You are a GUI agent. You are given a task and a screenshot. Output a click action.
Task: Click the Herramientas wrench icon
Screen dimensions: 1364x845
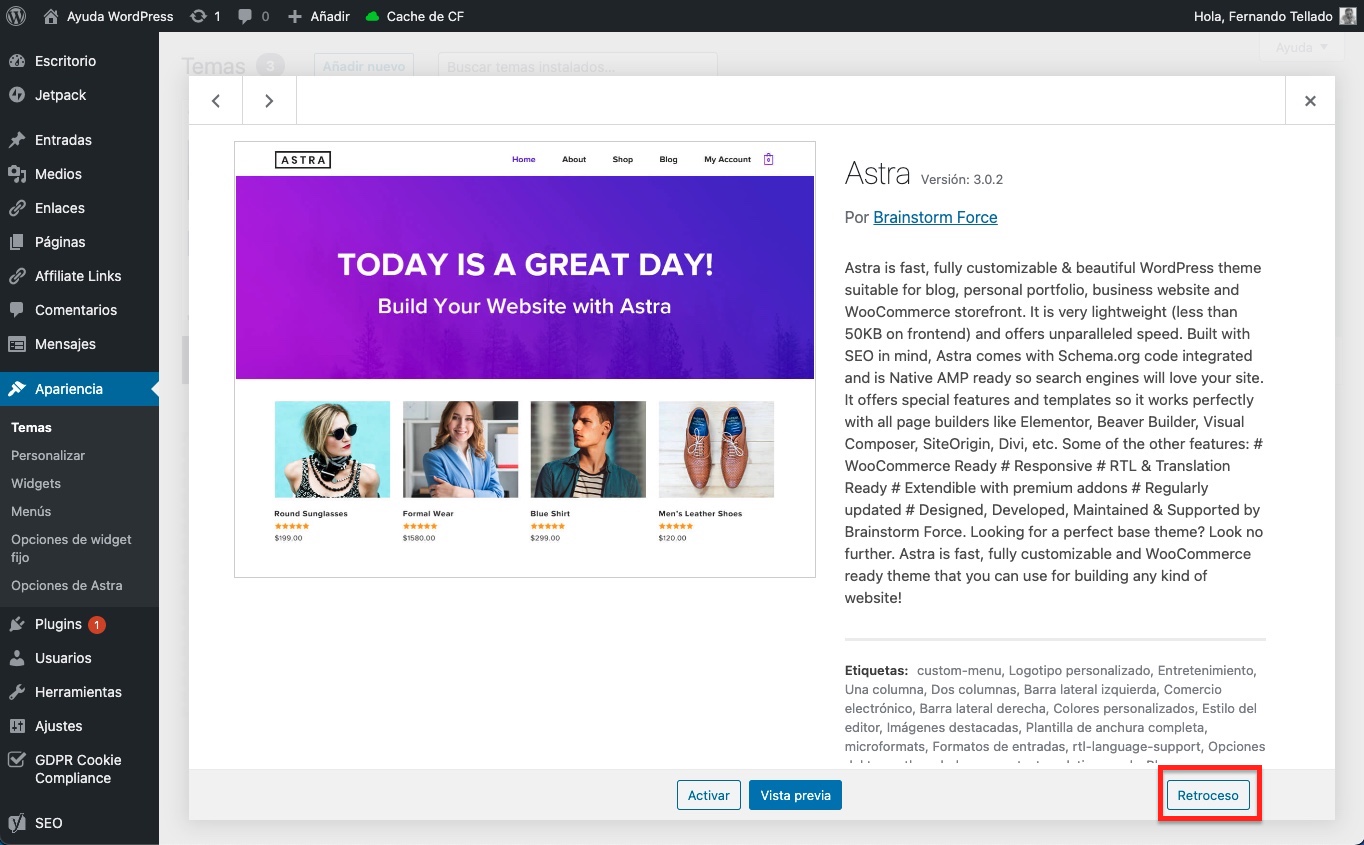point(17,692)
